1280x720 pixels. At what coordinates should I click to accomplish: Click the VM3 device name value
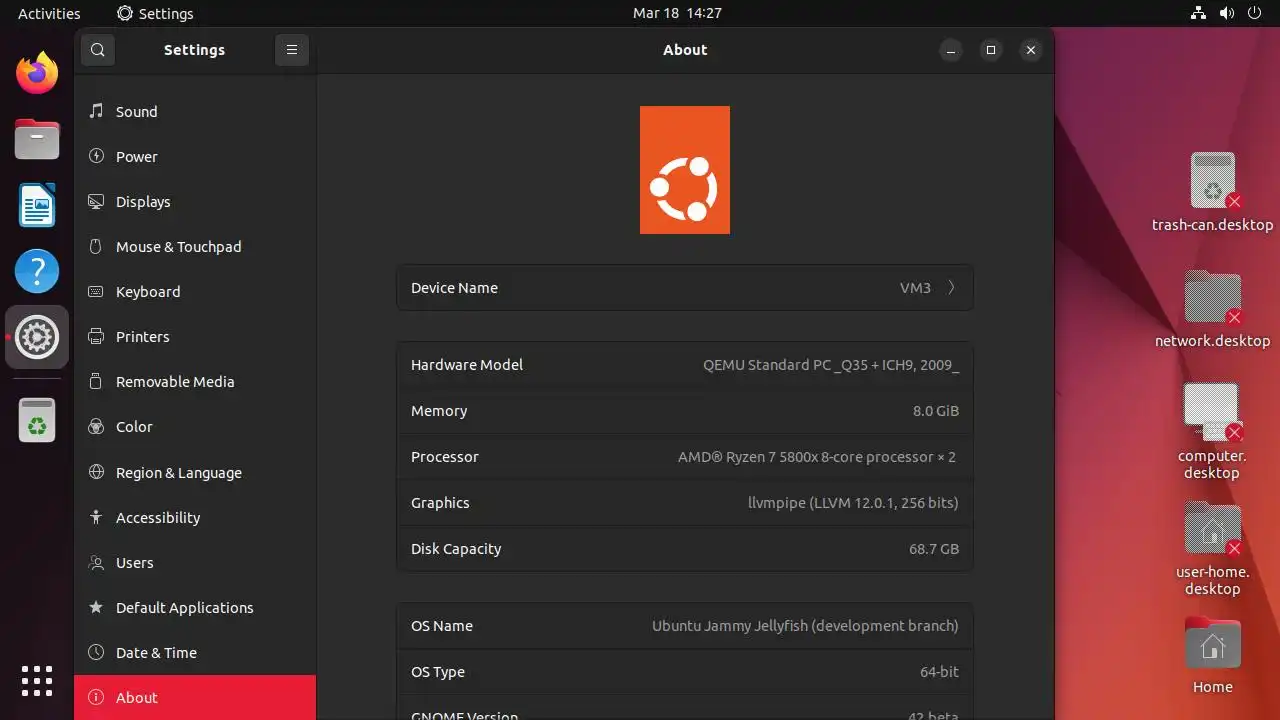coord(915,288)
